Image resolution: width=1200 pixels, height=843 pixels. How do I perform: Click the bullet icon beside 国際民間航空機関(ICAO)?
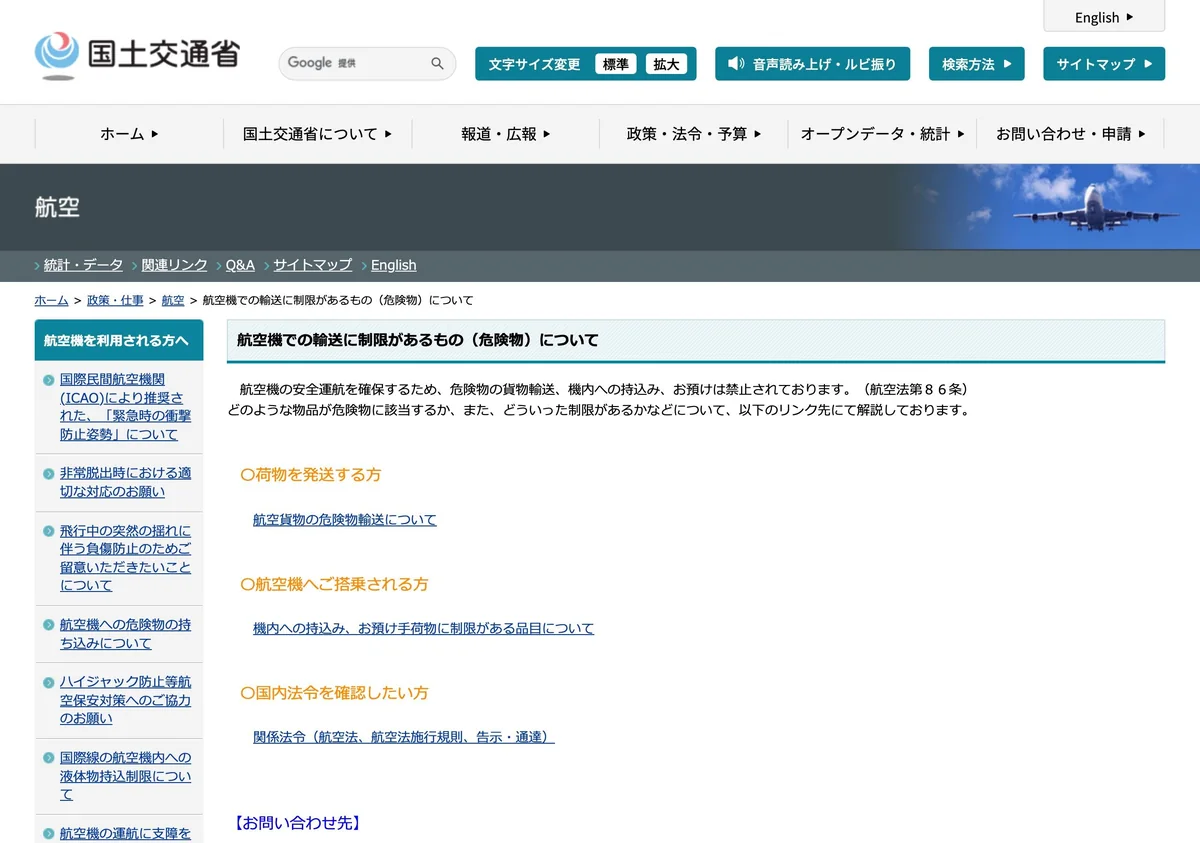49,380
